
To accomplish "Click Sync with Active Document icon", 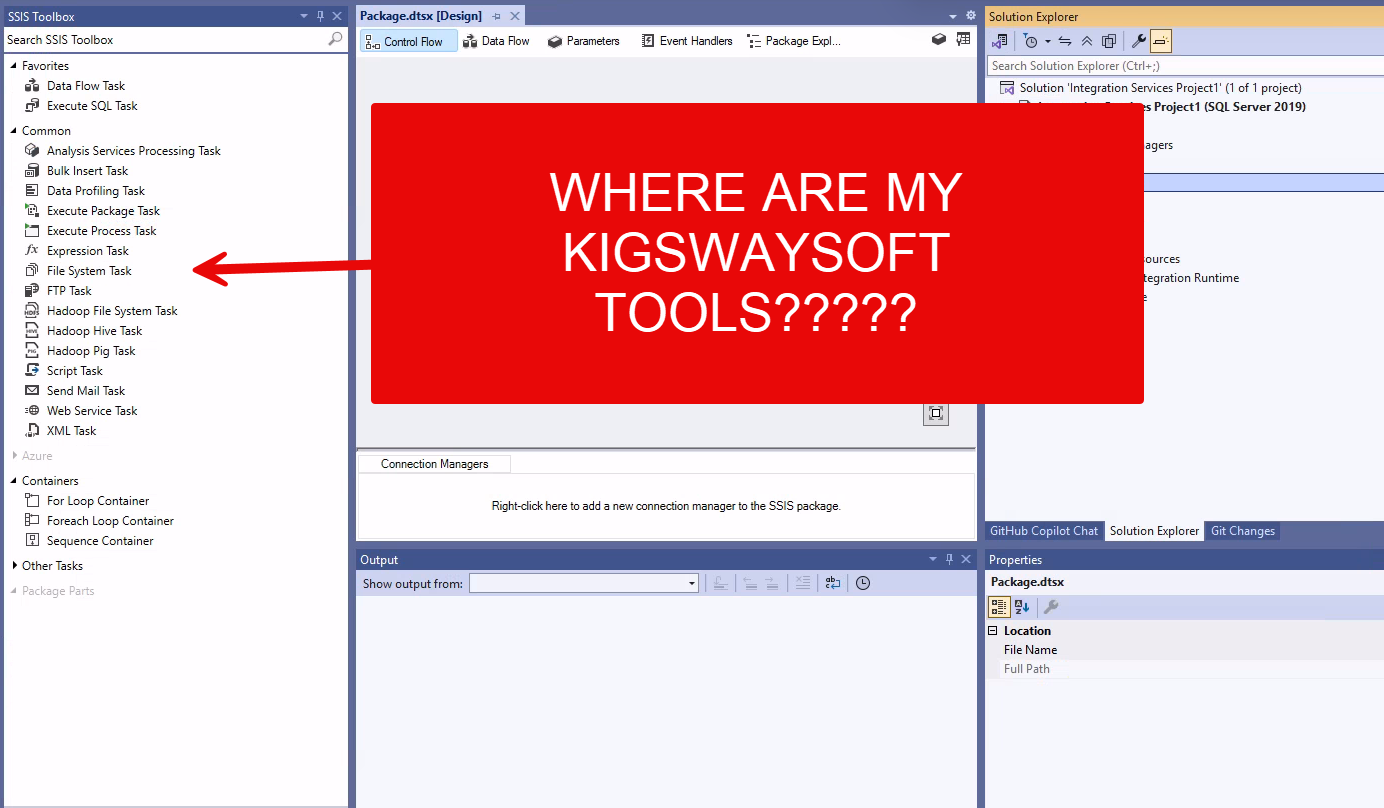I will coord(1065,41).
